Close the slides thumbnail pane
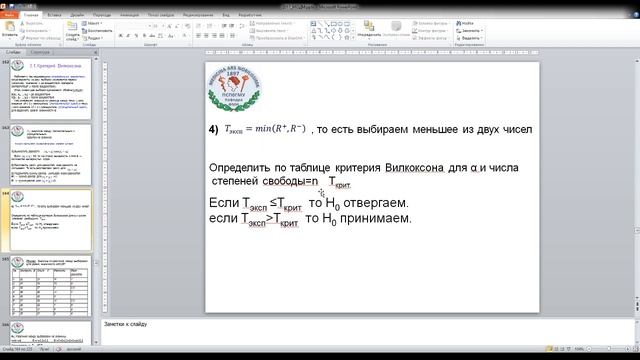 pos(96,52)
